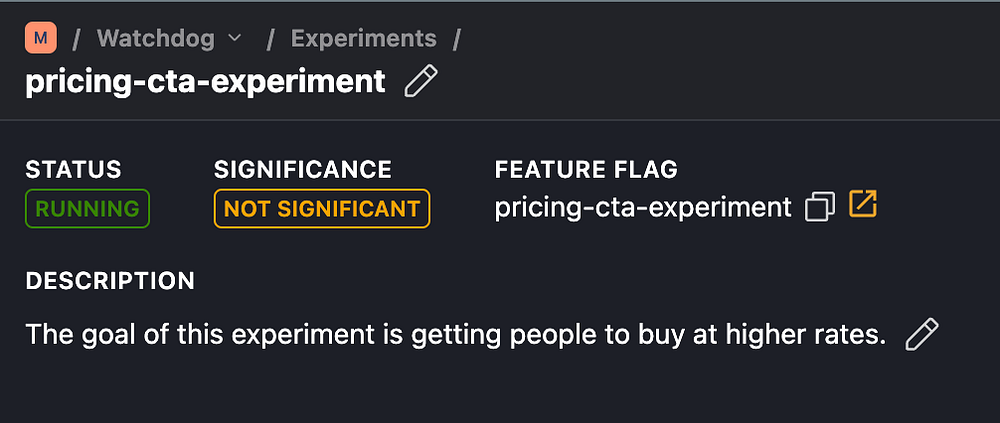Click the slash separator before Experiments

pyautogui.click(x=270, y=39)
